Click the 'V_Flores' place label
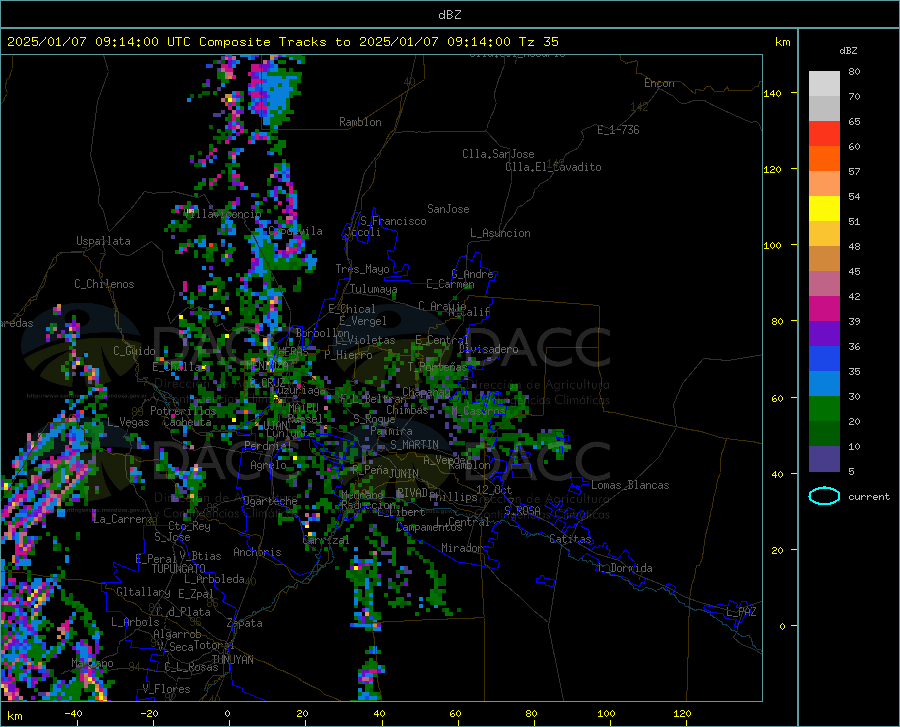900x727 pixels. 166,689
